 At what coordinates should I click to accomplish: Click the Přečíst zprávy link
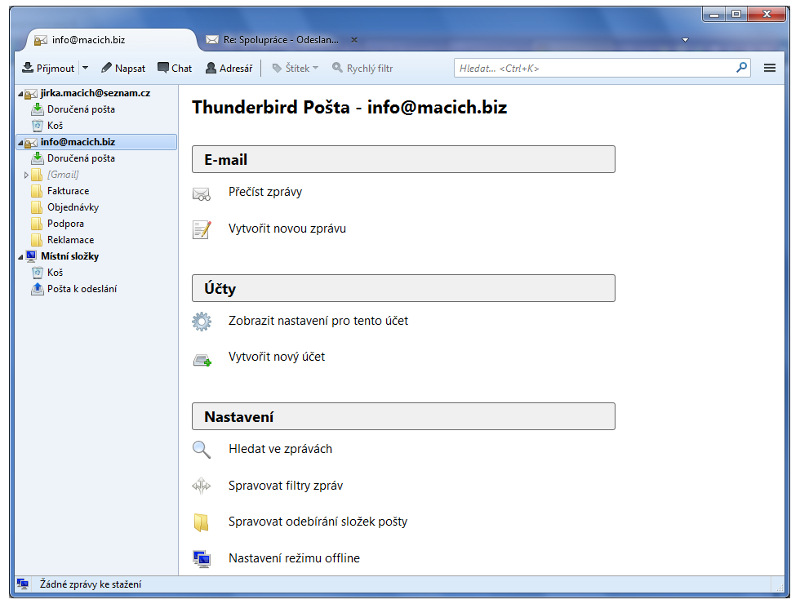pyautogui.click(x=265, y=192)
